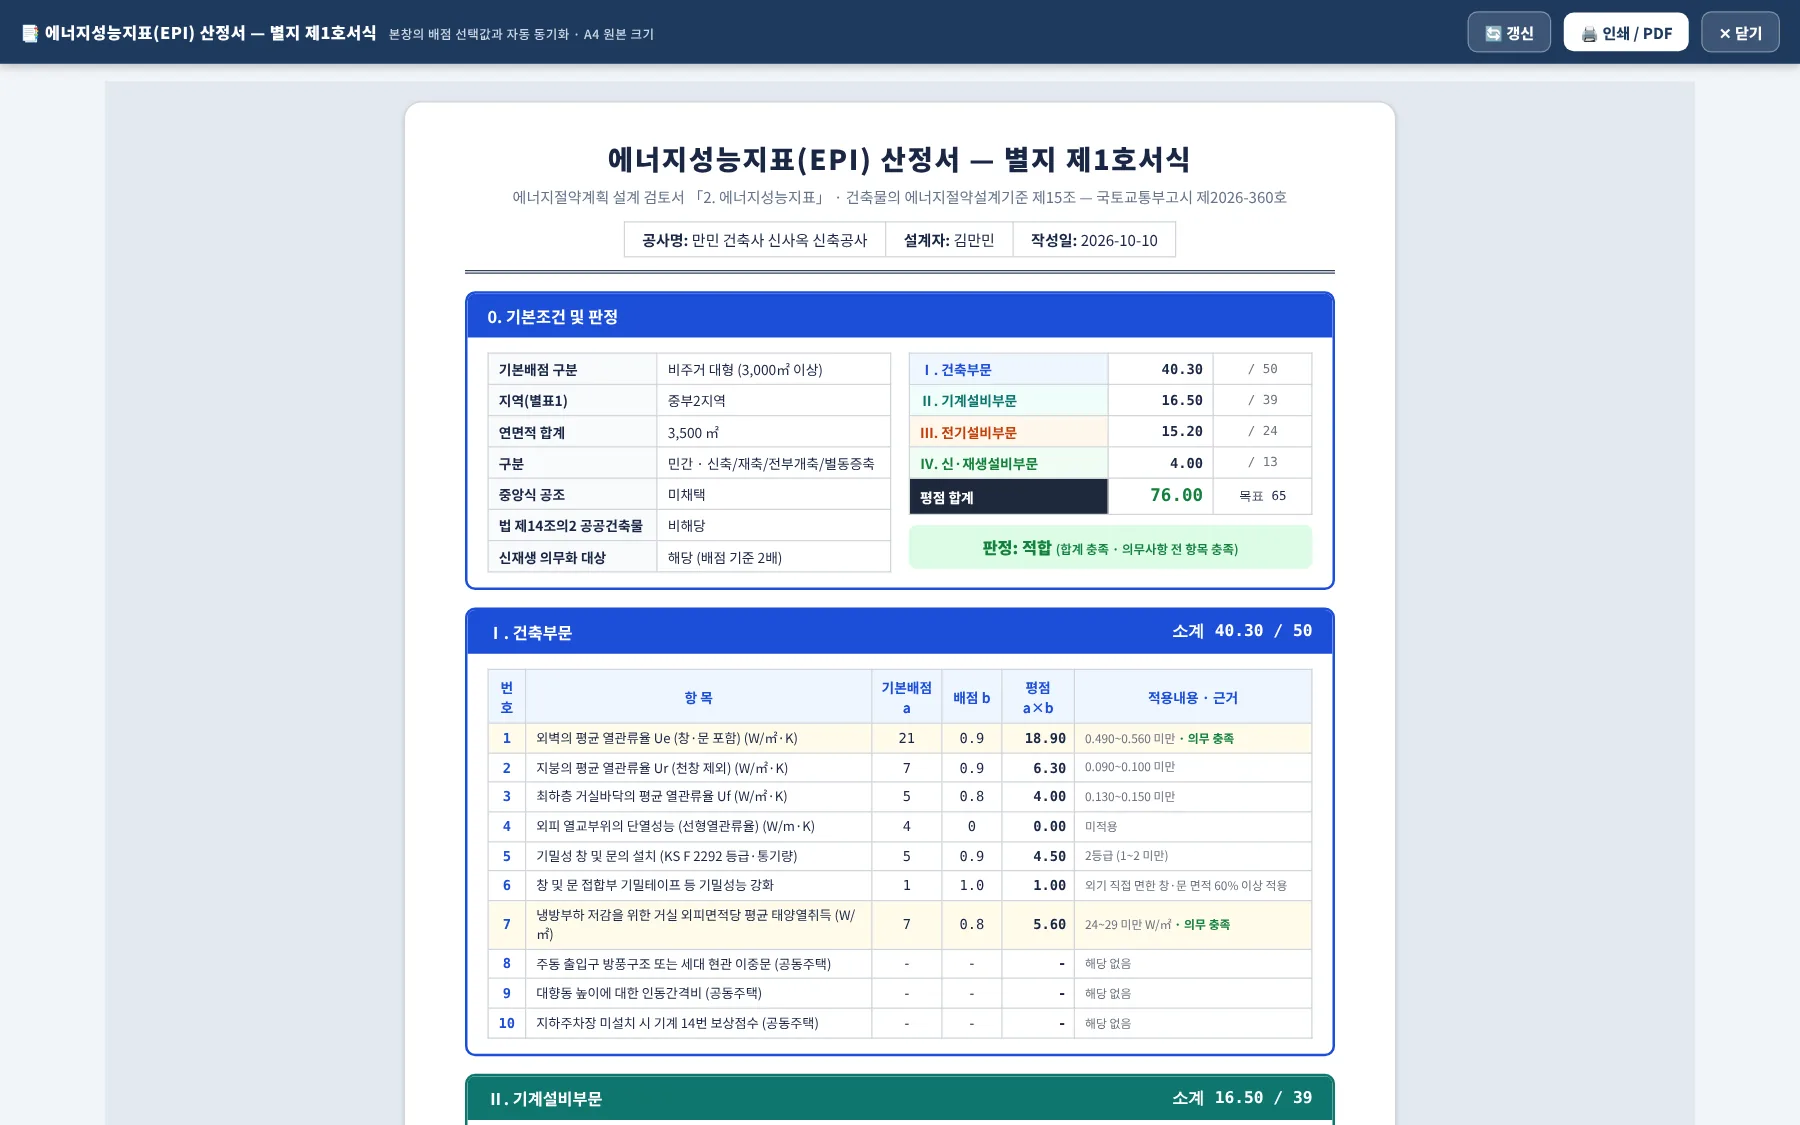
Task: Click the 지역 value 중부2지역
Action: click(773, 400)
